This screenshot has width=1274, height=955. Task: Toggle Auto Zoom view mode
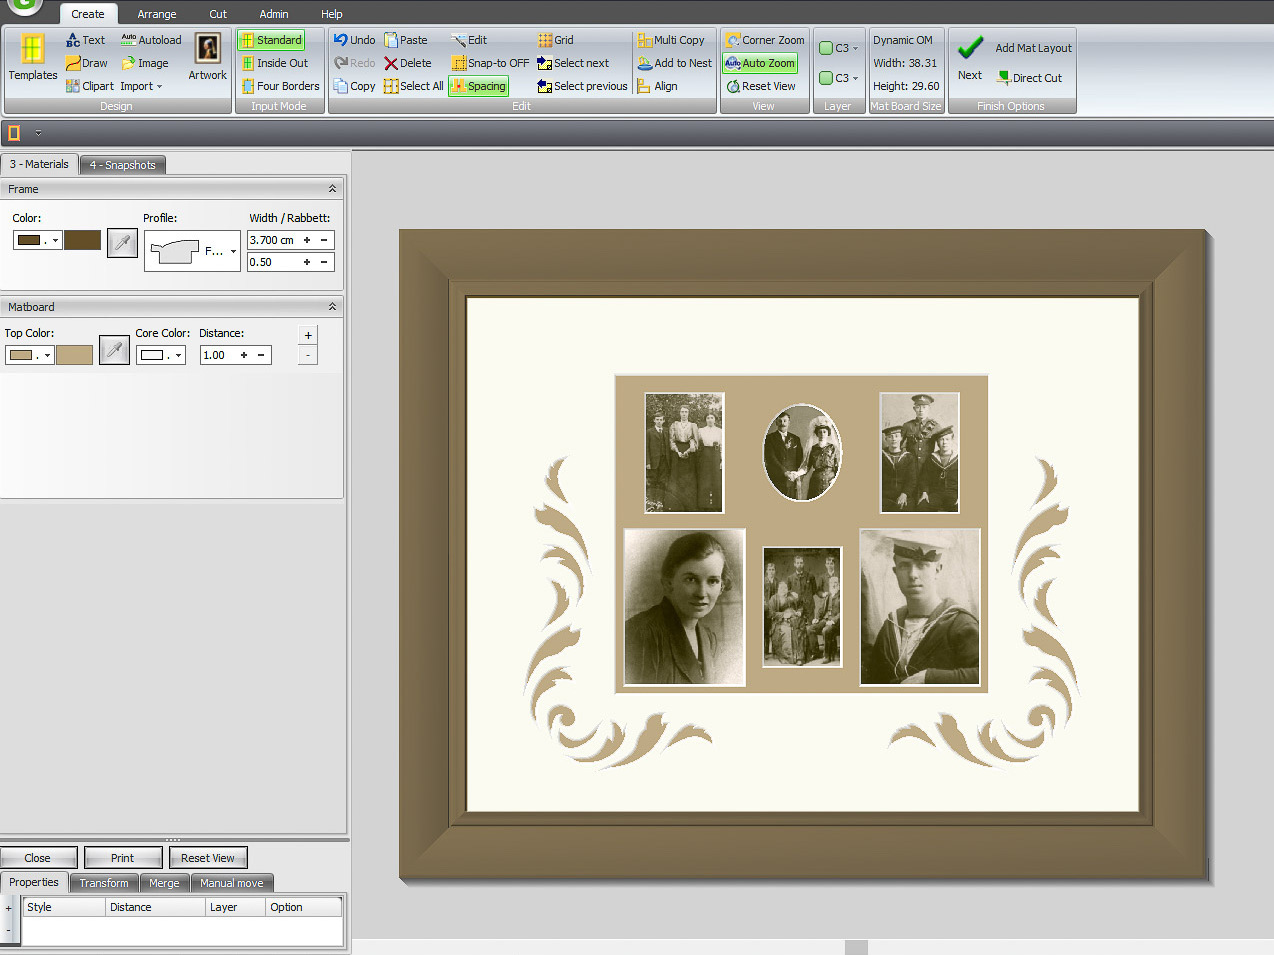pos(760,63)
